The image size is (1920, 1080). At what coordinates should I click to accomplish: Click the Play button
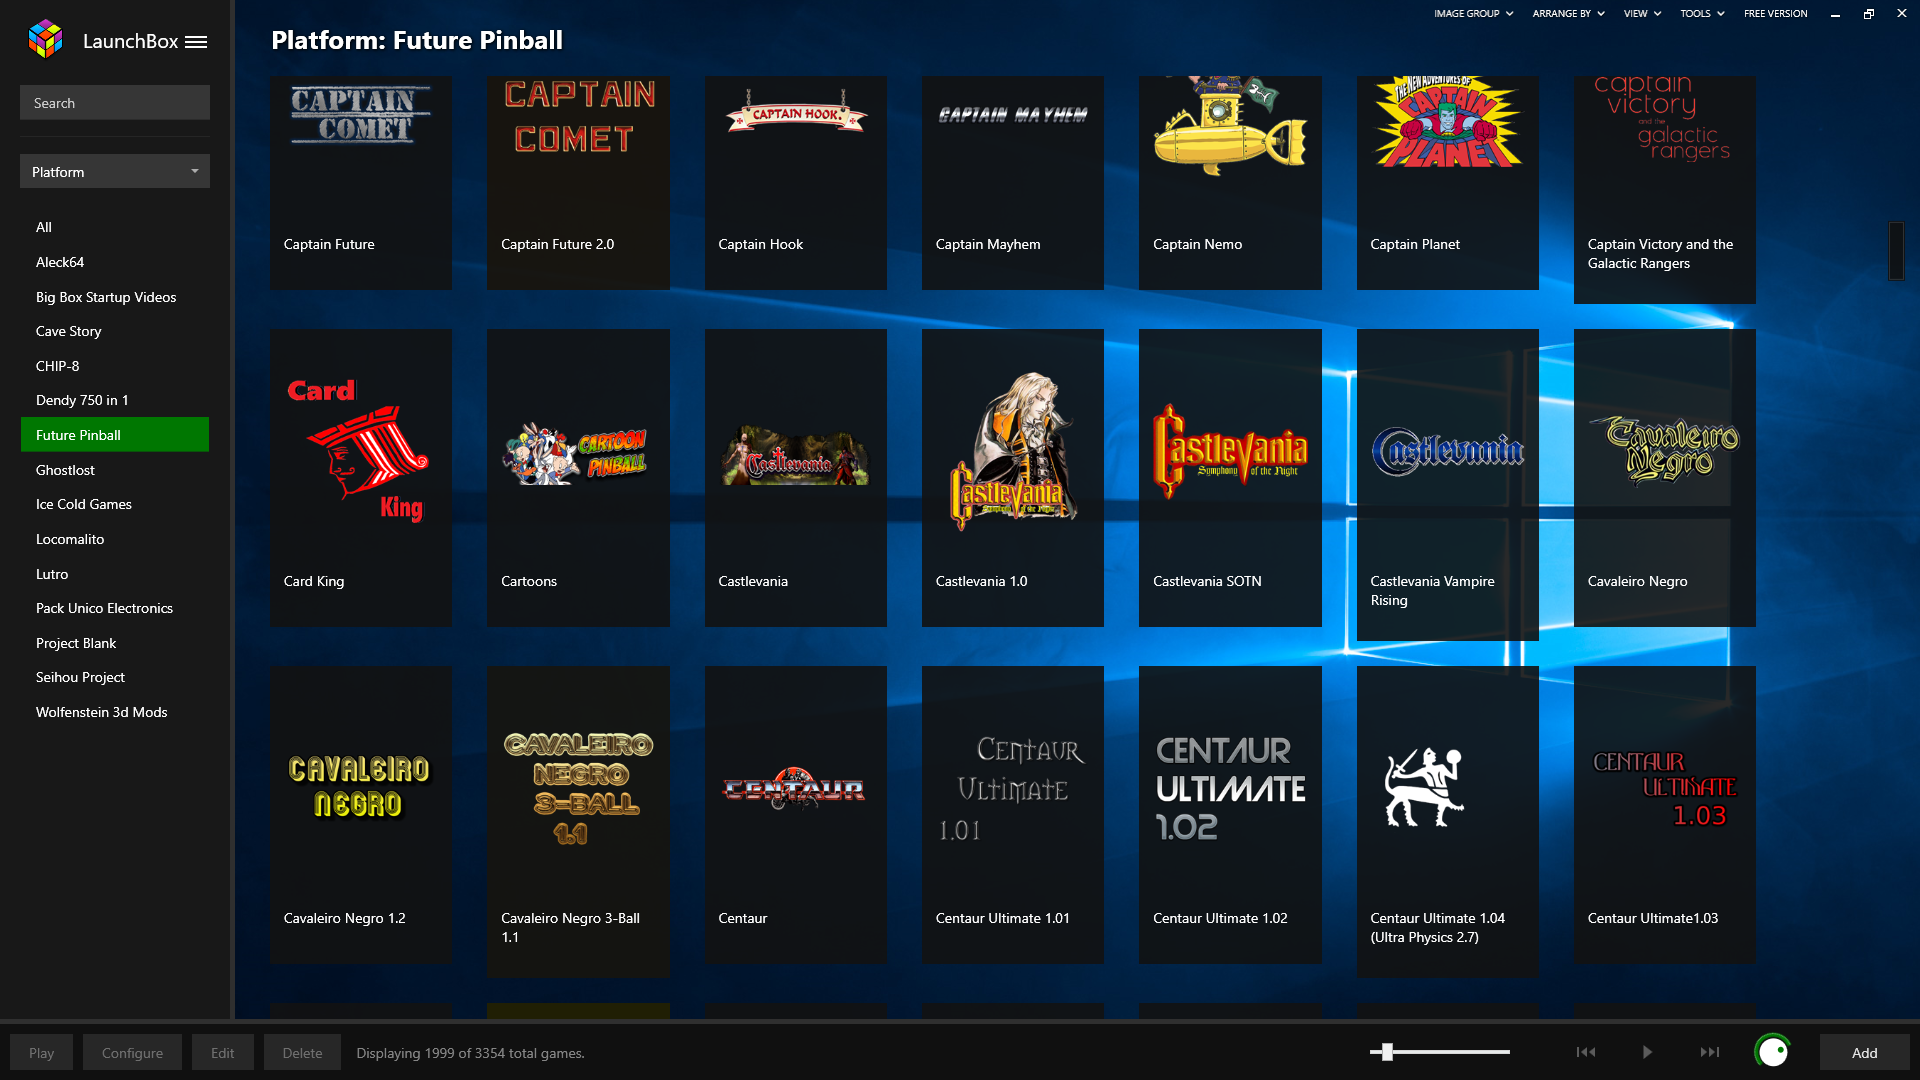tap(41, 1052)
